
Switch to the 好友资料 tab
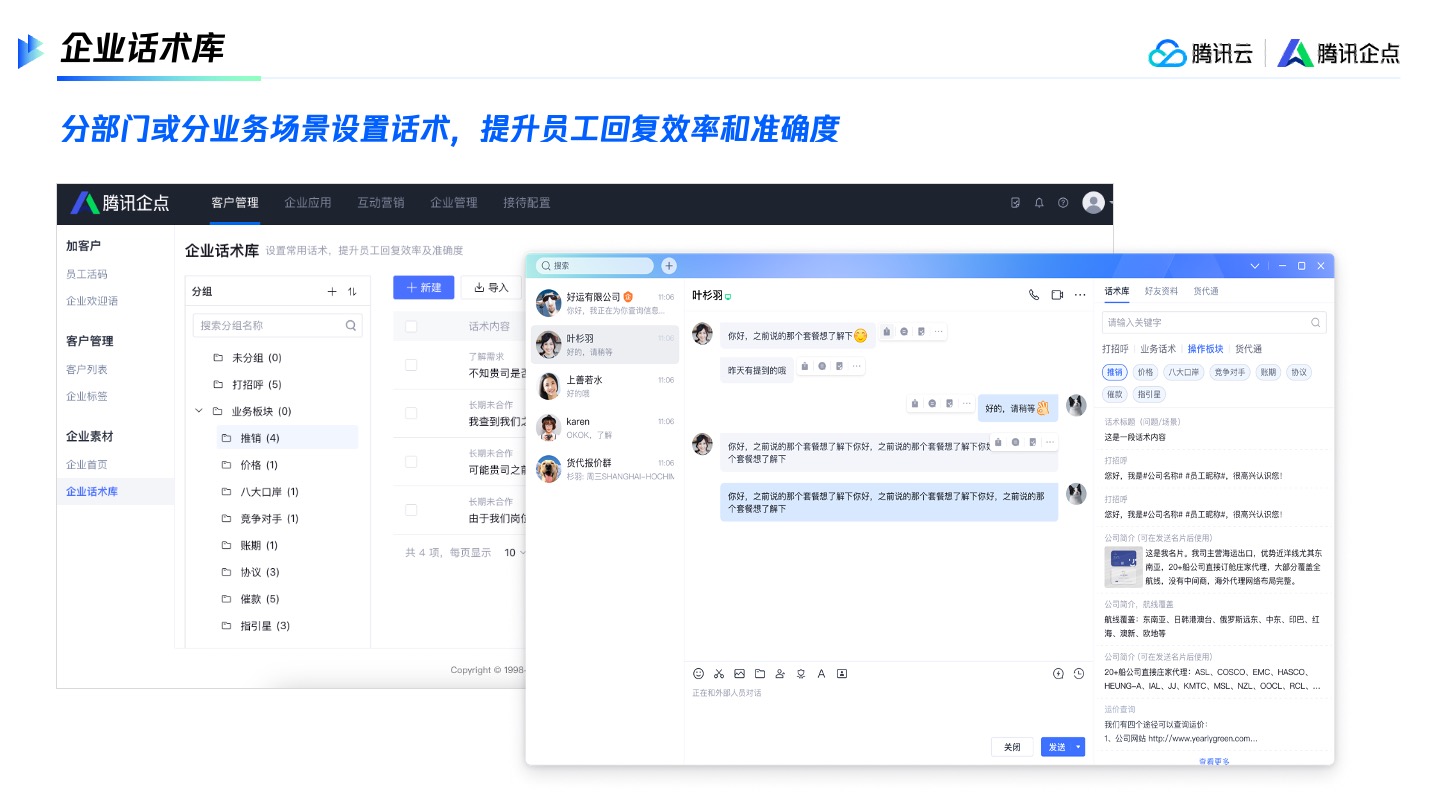pyautogui.click(x=1161, y=292)
